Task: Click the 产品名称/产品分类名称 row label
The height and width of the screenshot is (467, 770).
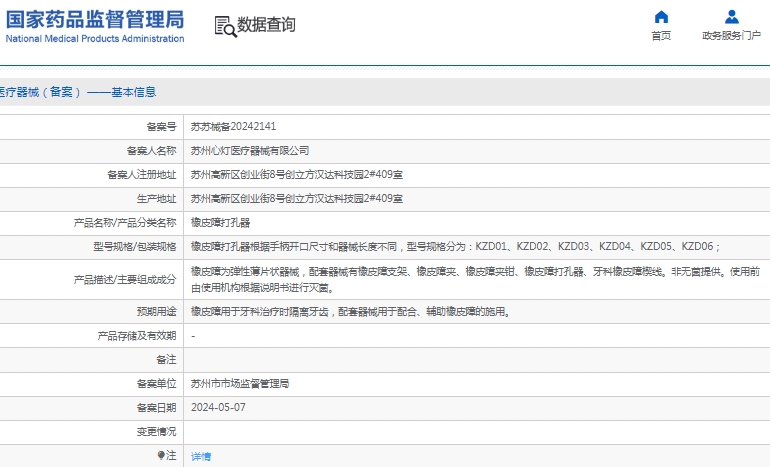Action: tap(125, 223)
